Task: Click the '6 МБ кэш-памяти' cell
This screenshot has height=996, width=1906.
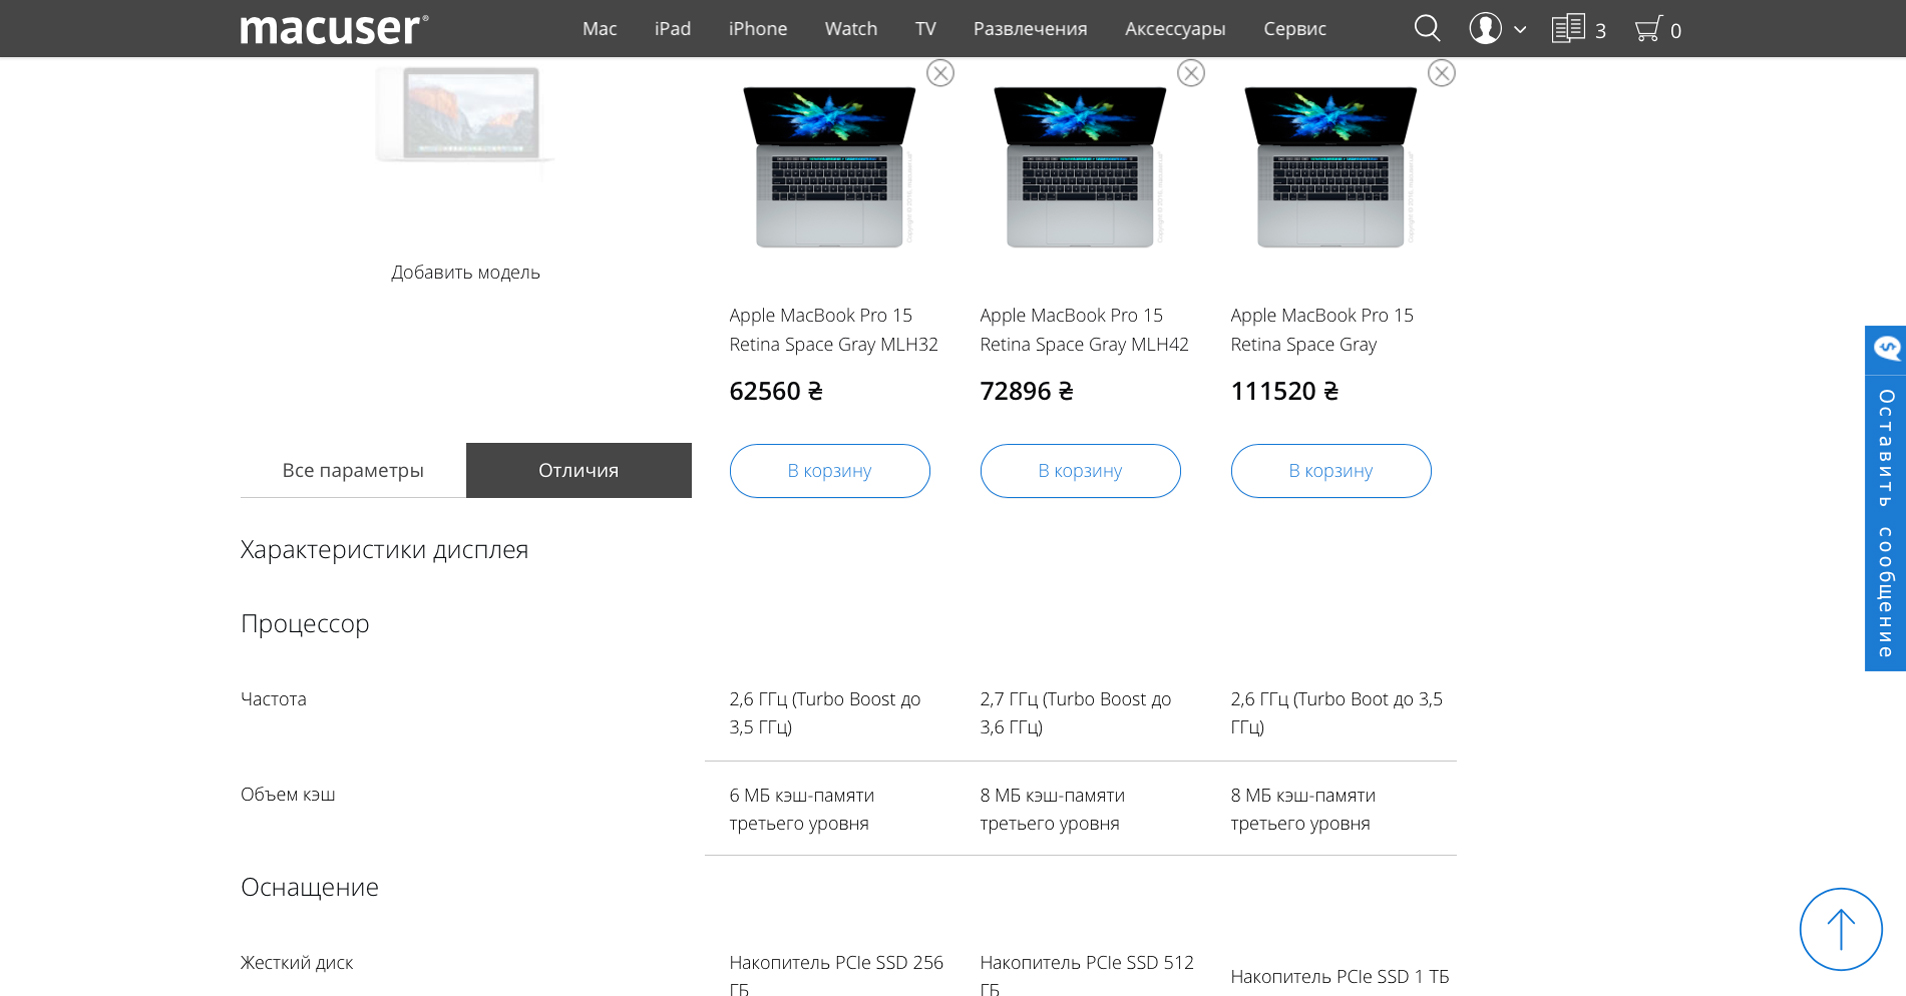Action: (802, 809)
